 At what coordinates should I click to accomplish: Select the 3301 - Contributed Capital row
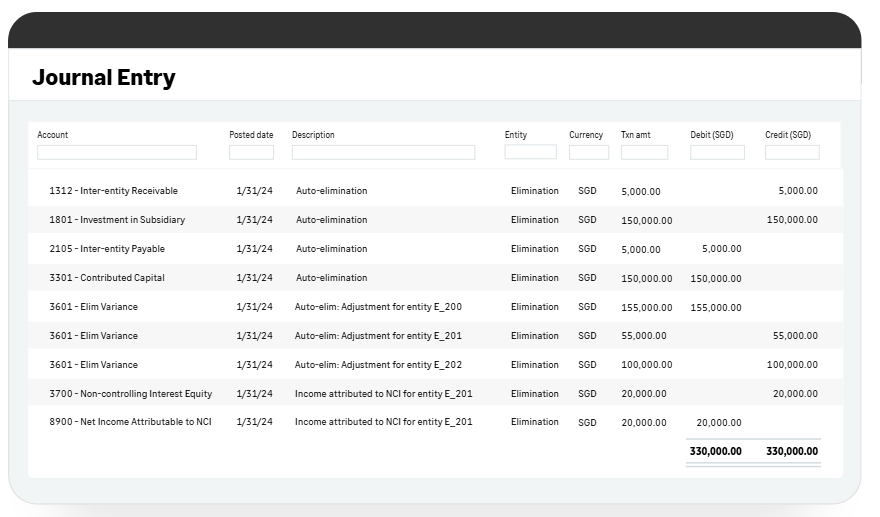coord(436,278)
